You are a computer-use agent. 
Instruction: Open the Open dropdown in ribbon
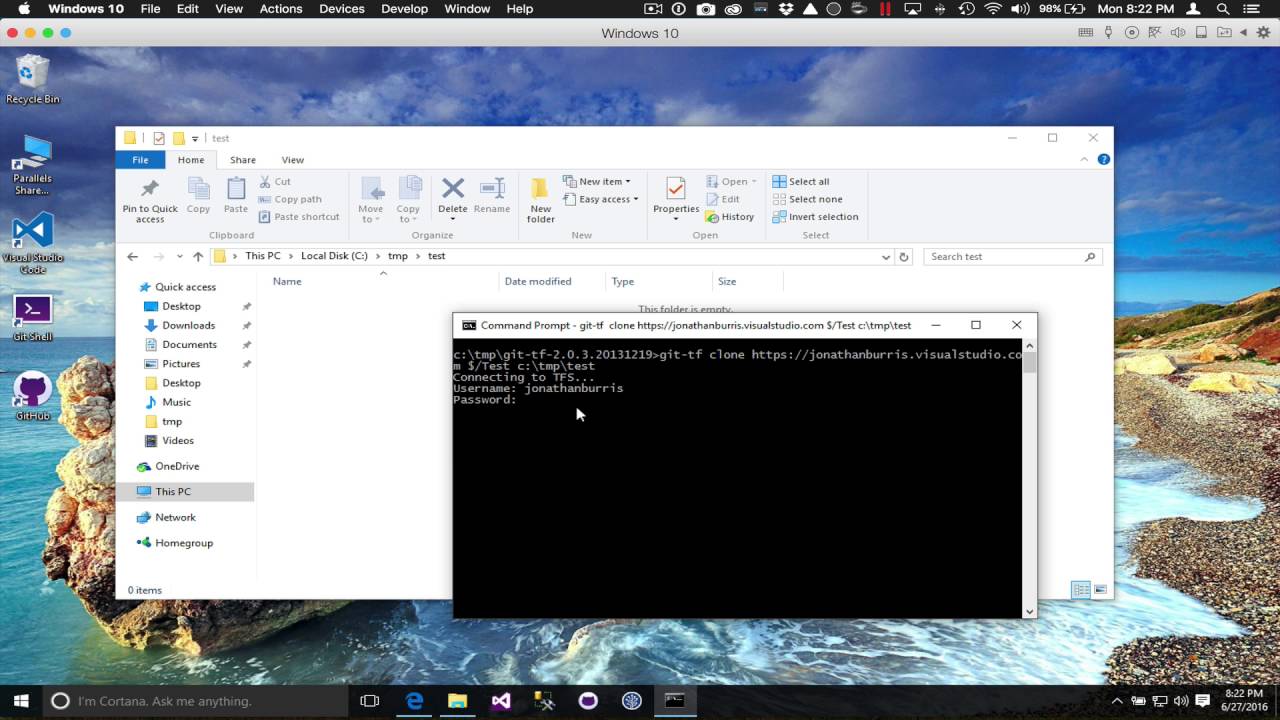pyautogui.click(x=731, y=182)
